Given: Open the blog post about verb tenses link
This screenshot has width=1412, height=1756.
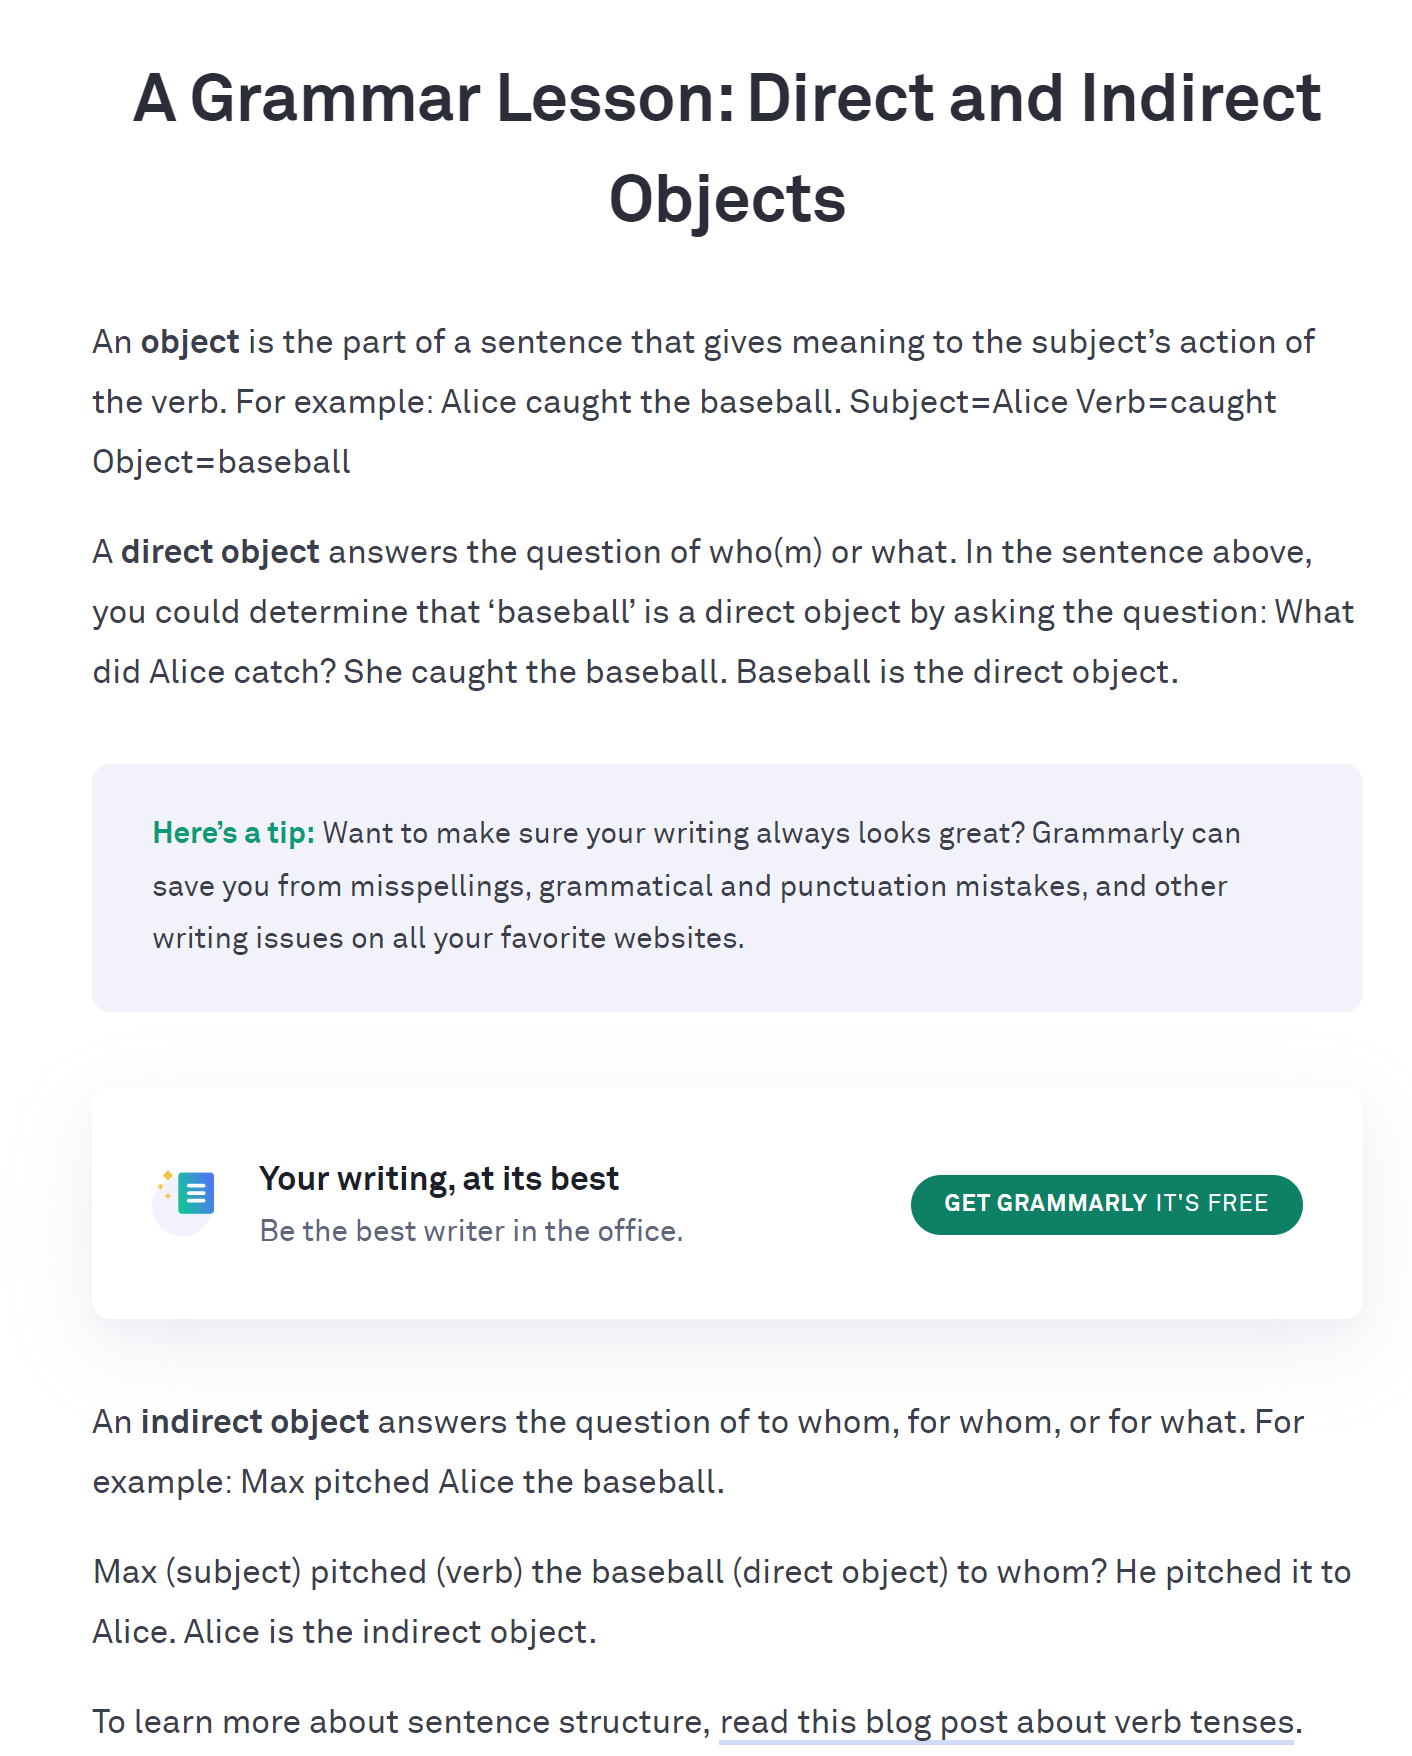Looking at the screenshot, I should pos(1008,1722).
